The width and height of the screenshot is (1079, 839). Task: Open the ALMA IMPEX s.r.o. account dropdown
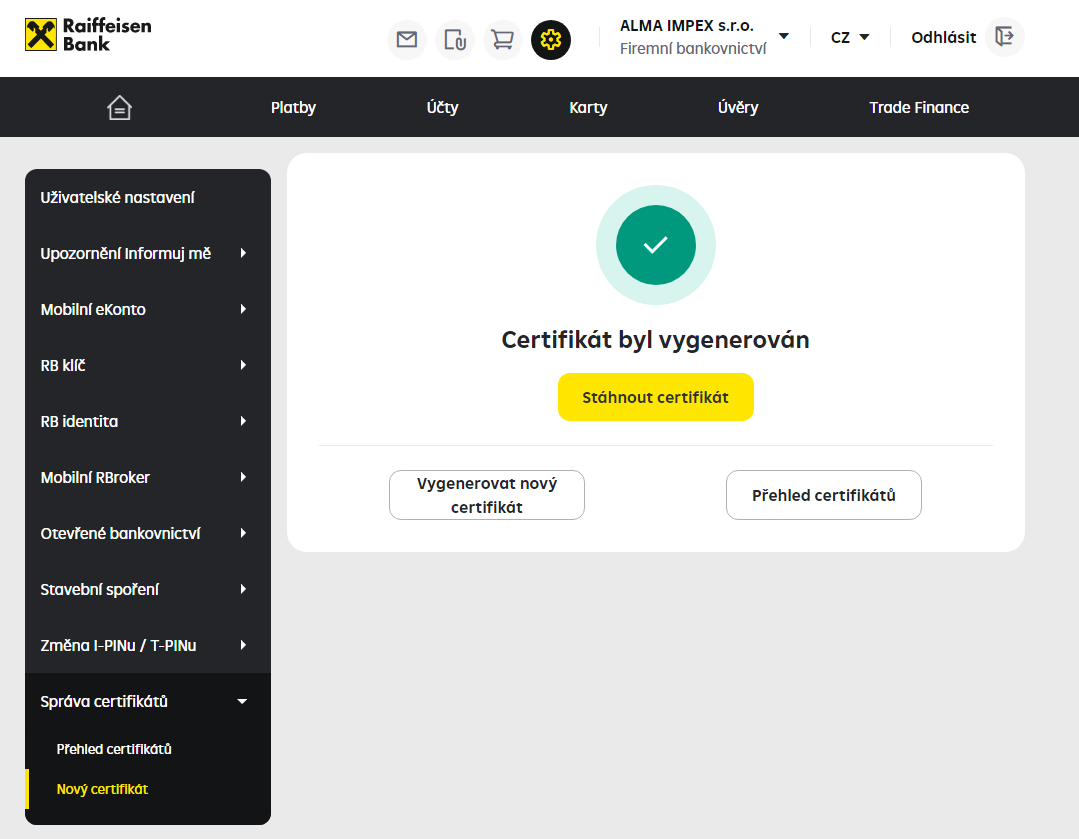point(783,36)
